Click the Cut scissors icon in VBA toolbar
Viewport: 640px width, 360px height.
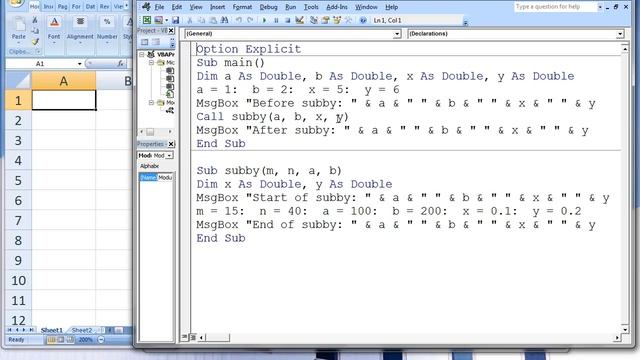pyautogui.click(x=189, y=20)
